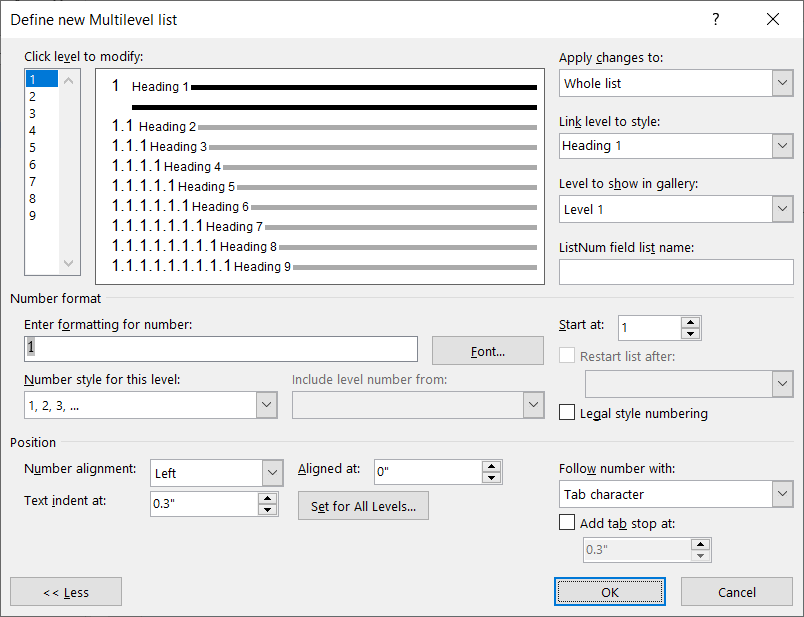
Task: Click the Help question mark icon
Action: (x=716, y=19)
